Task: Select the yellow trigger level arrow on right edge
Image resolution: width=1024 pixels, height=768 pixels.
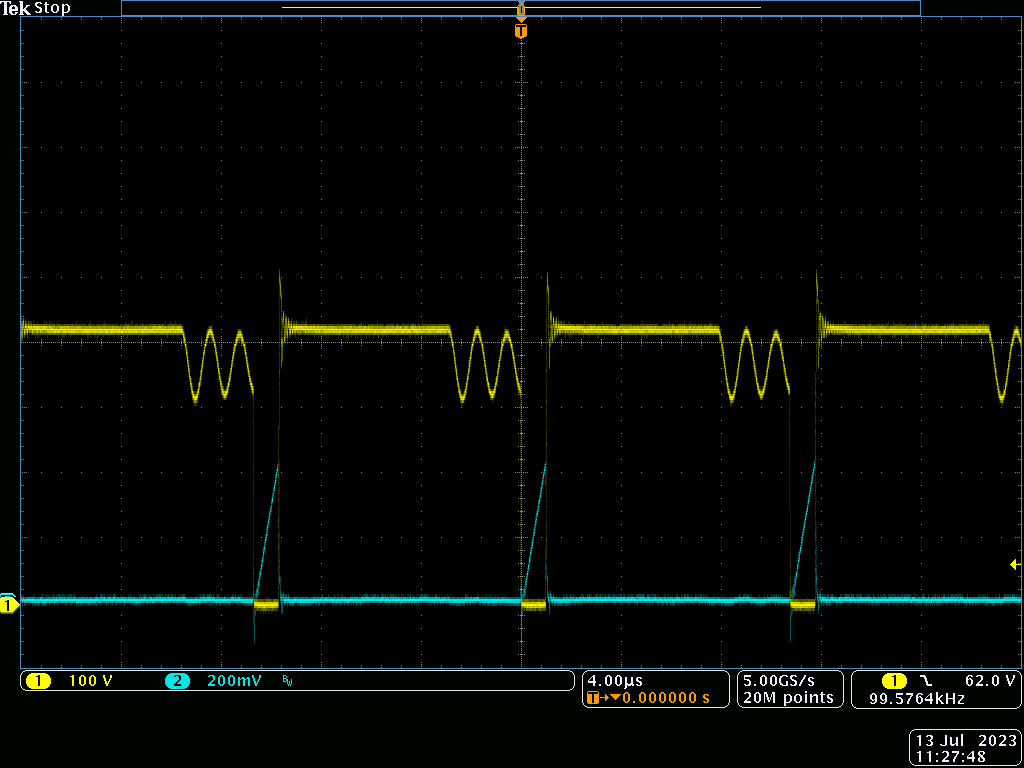Action: (x=1013, y=566)
